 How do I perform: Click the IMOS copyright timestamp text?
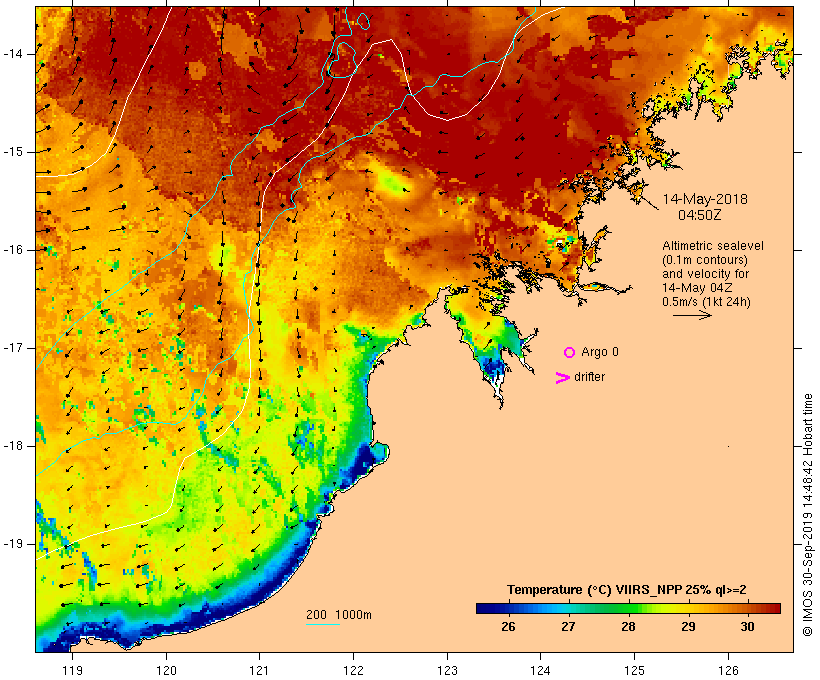807,515
